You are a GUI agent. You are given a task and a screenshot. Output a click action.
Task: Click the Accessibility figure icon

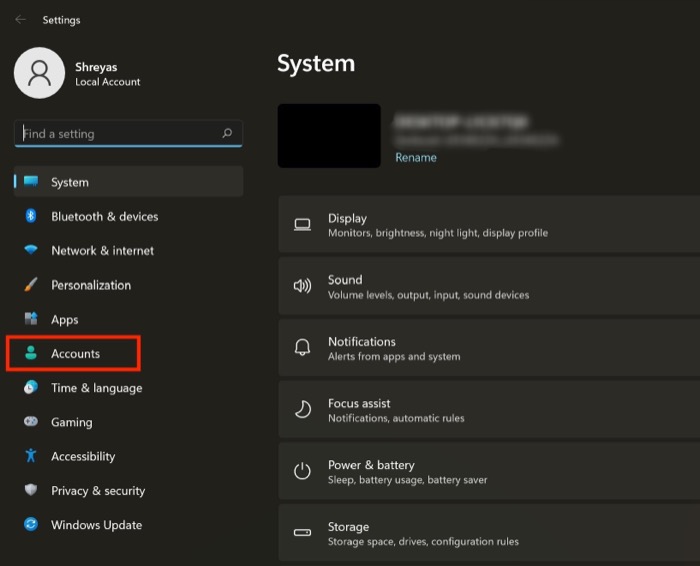point(31,455)
